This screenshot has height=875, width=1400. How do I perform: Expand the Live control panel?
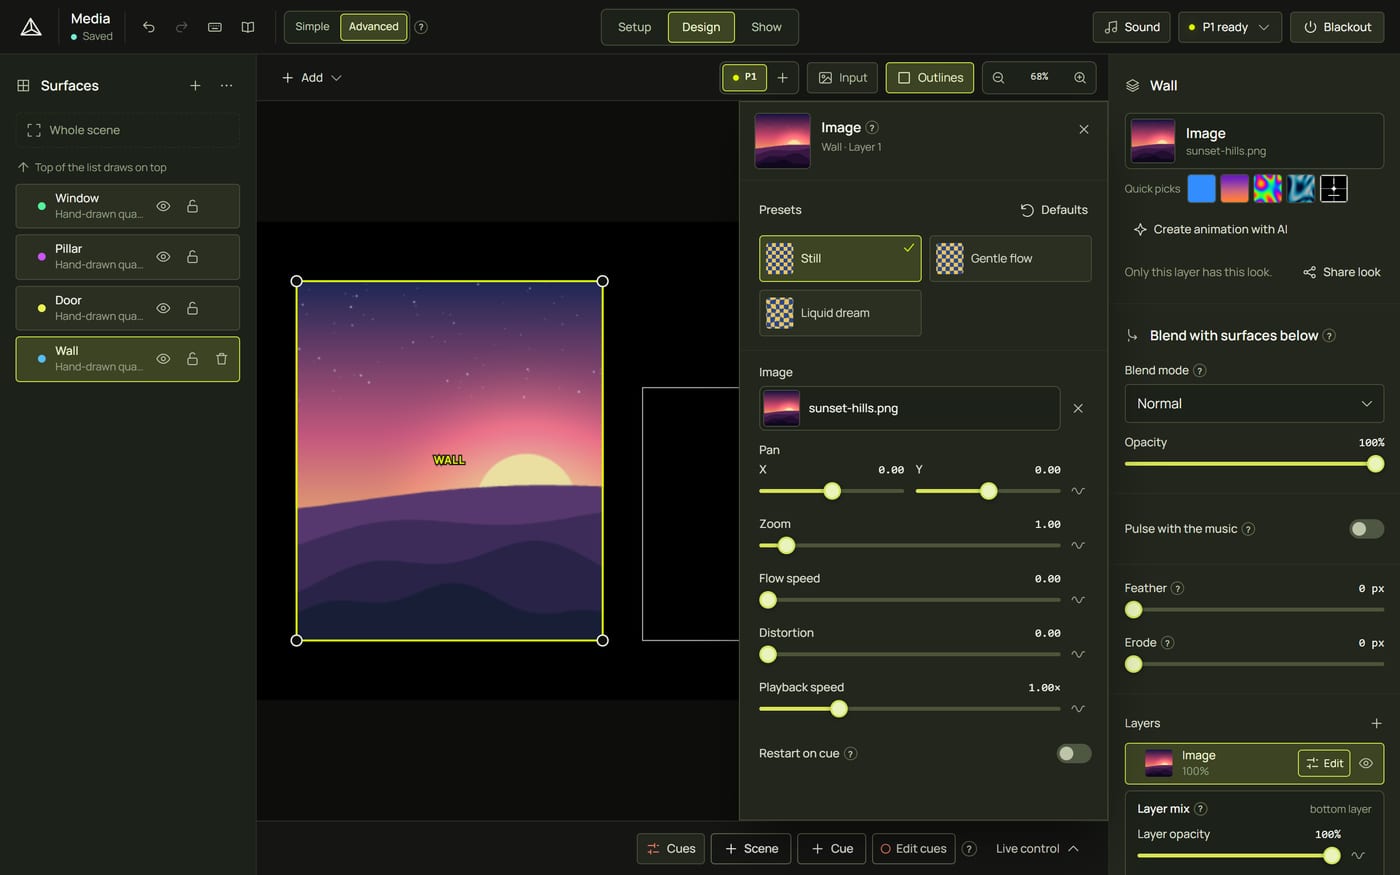pyautogui.click(x=1037, y=849)
